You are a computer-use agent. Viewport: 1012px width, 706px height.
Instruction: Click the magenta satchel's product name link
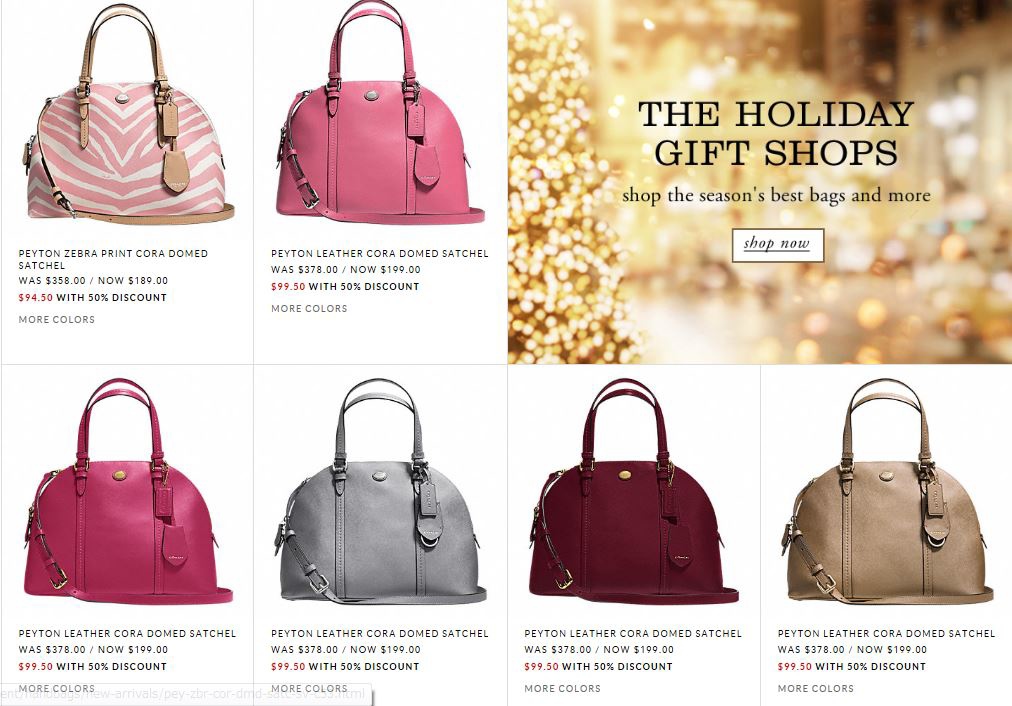pos(127,634)
